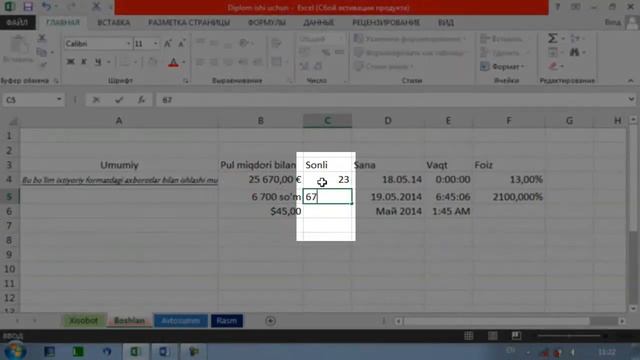The height and width of the screenshot is (360, 640).
Task: Click the Copy icon
Action: point(42,52)
